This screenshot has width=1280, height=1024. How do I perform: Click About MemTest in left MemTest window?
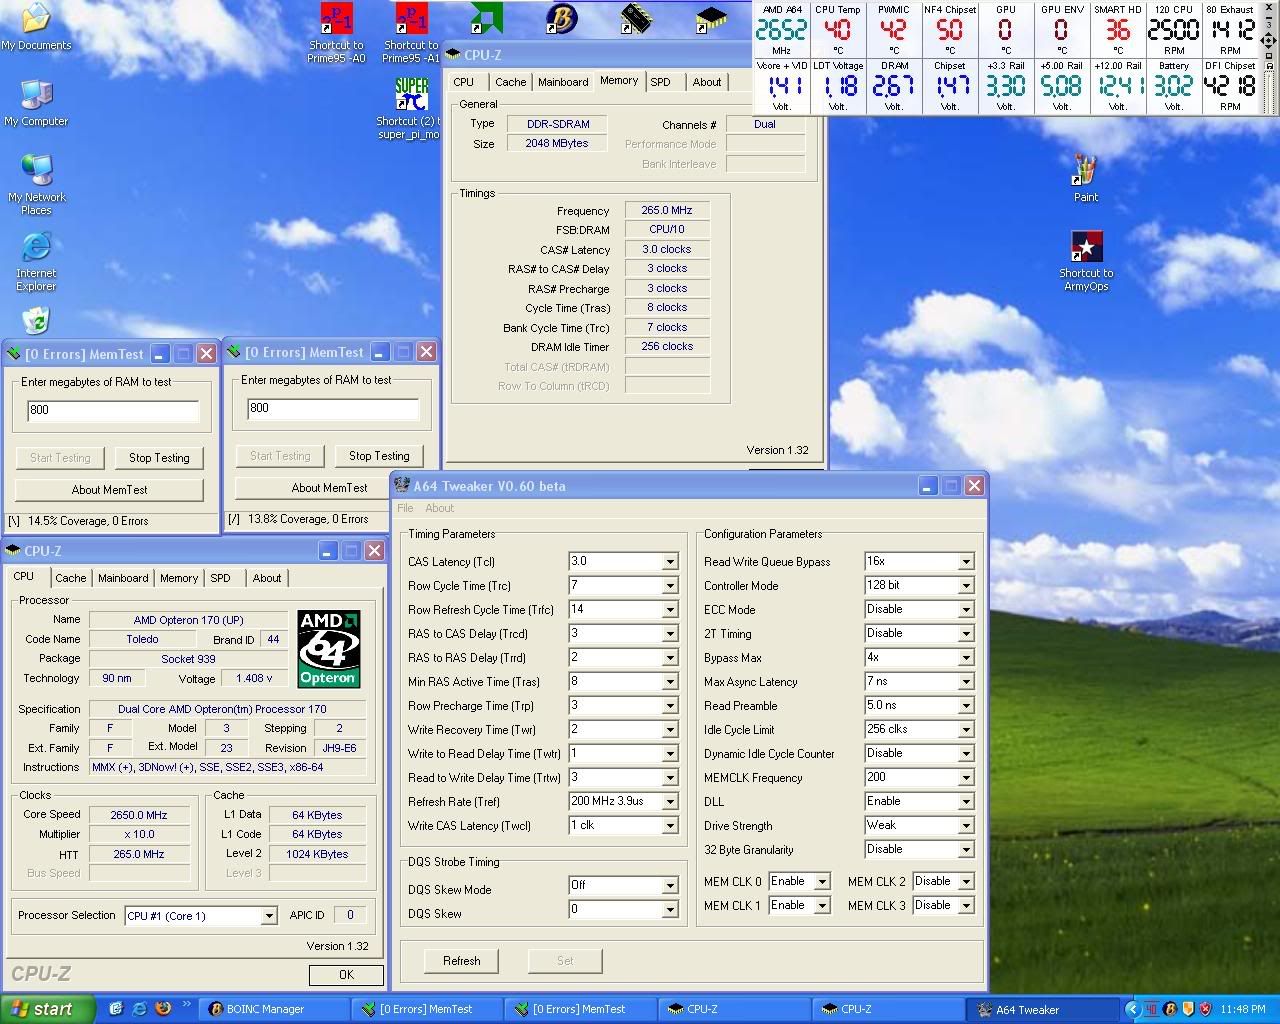(109, 490)
